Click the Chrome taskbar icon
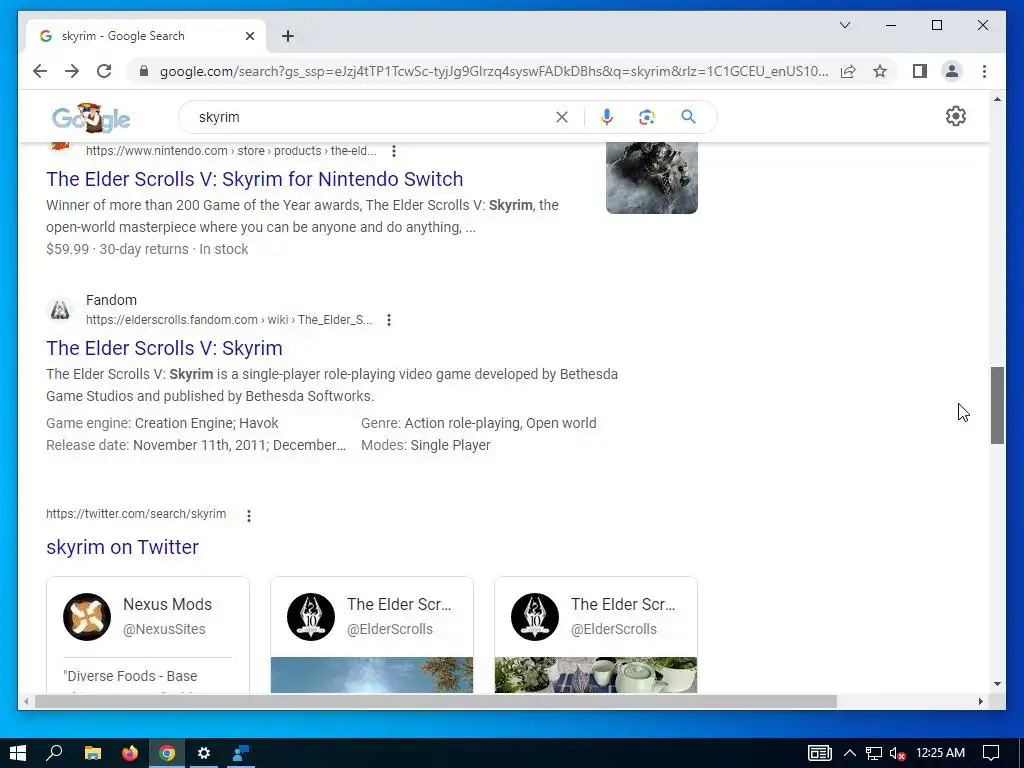 tap(167, 753)
